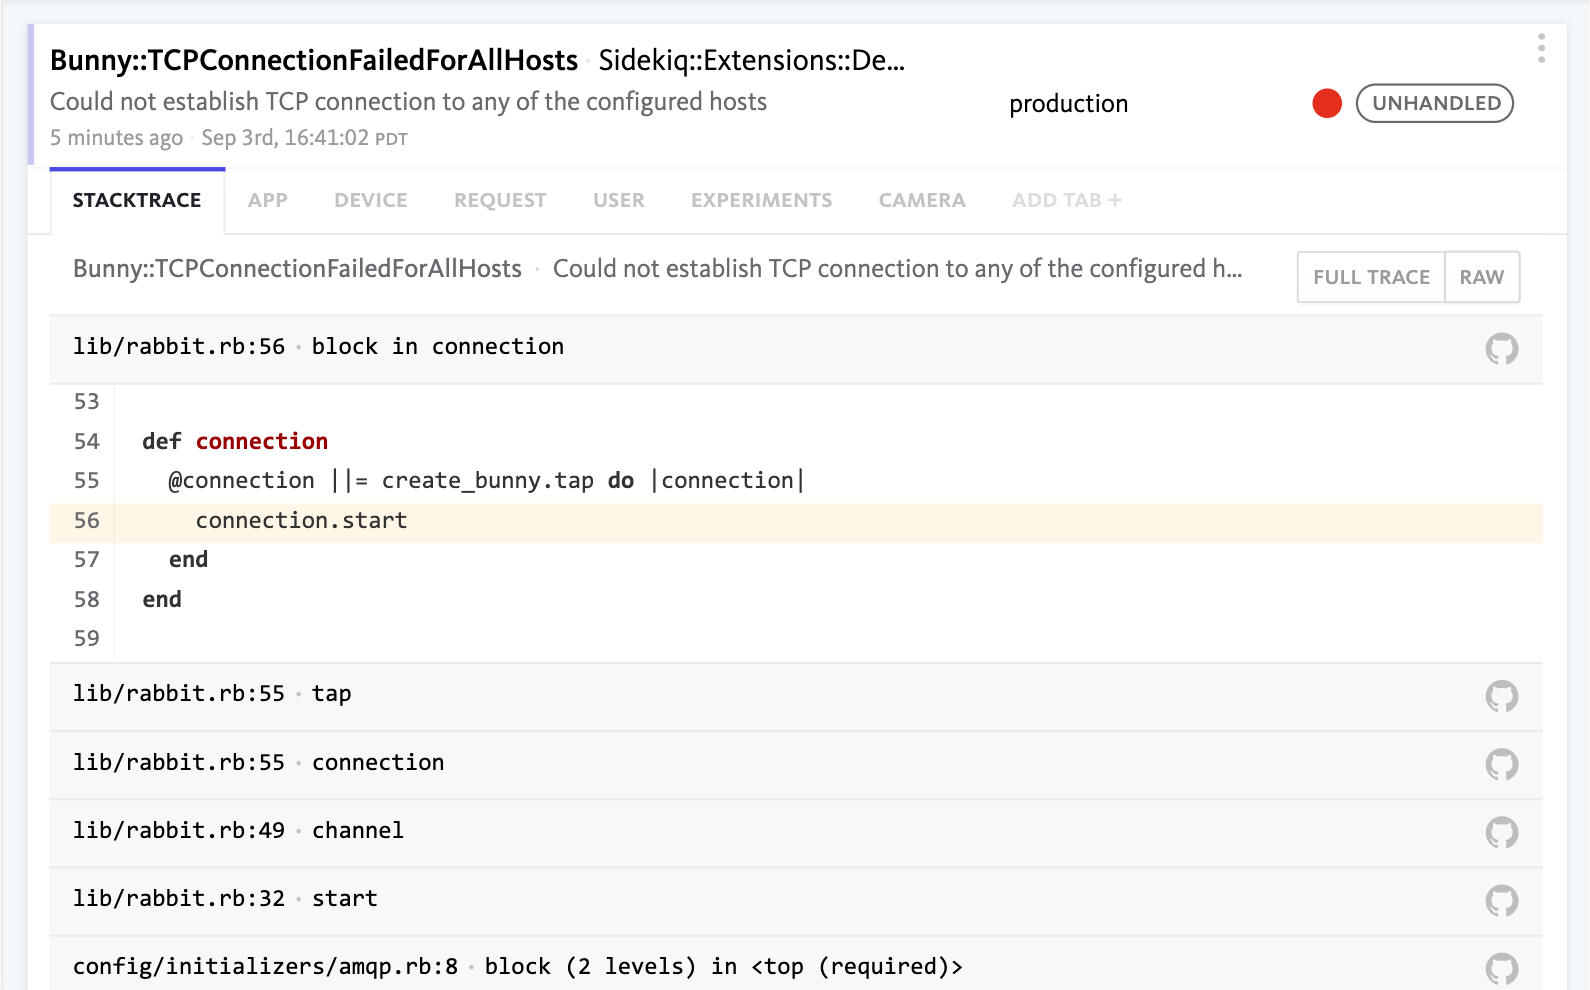Click the create_bunny.tap code line 55

coord(486,481)
